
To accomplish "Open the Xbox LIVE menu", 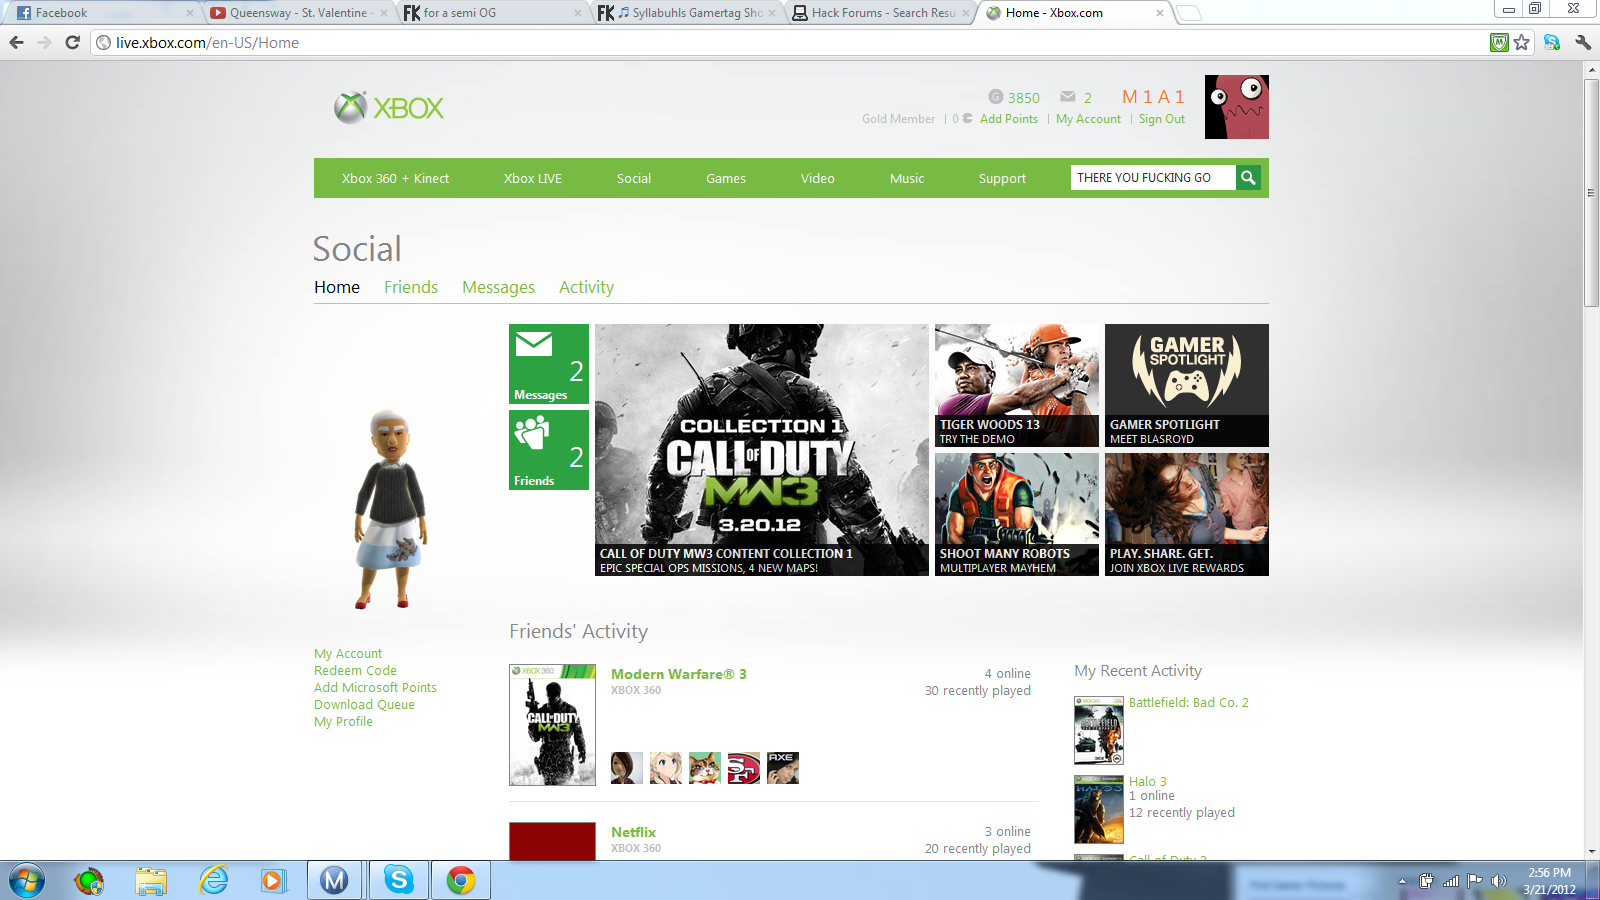I will [533, 178].
